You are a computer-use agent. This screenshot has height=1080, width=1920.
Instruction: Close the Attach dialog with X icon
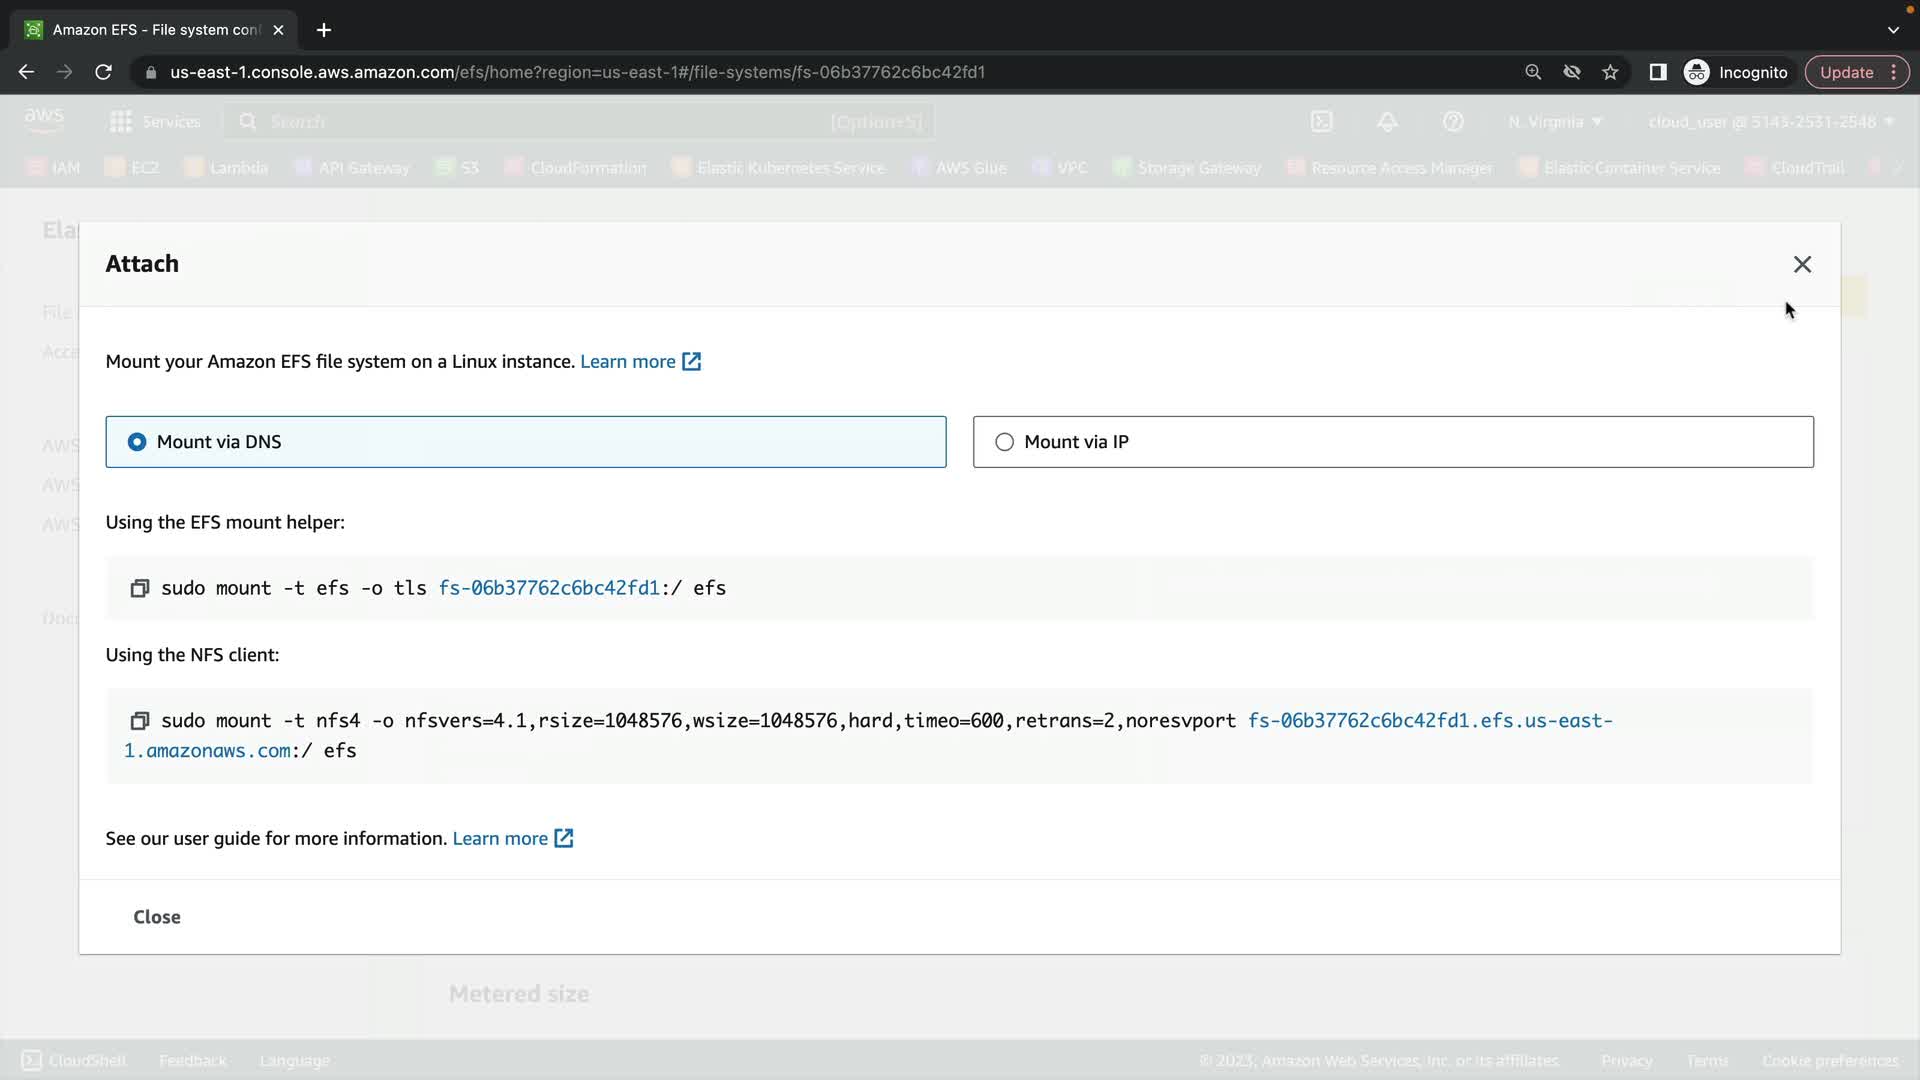(1802, 264)
